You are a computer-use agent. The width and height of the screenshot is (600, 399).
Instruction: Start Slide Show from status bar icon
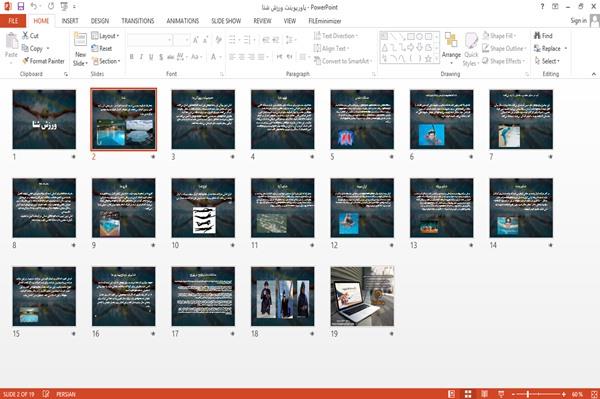501,394
